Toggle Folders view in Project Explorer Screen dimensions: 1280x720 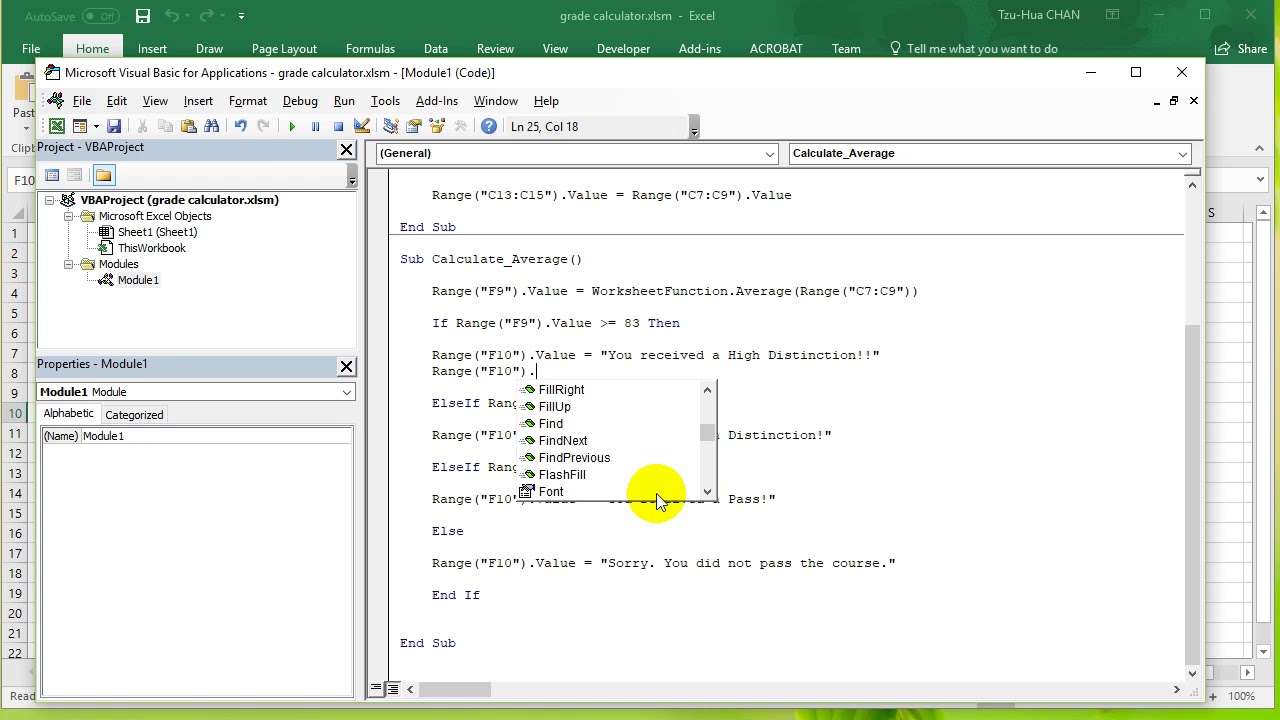tap(104, 175)
